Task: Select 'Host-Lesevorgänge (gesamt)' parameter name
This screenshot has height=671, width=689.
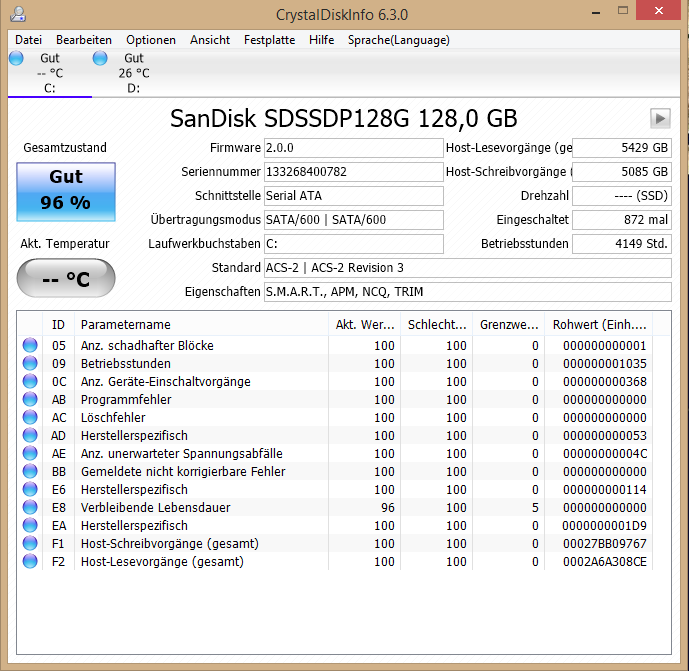Action: (162, 562)
